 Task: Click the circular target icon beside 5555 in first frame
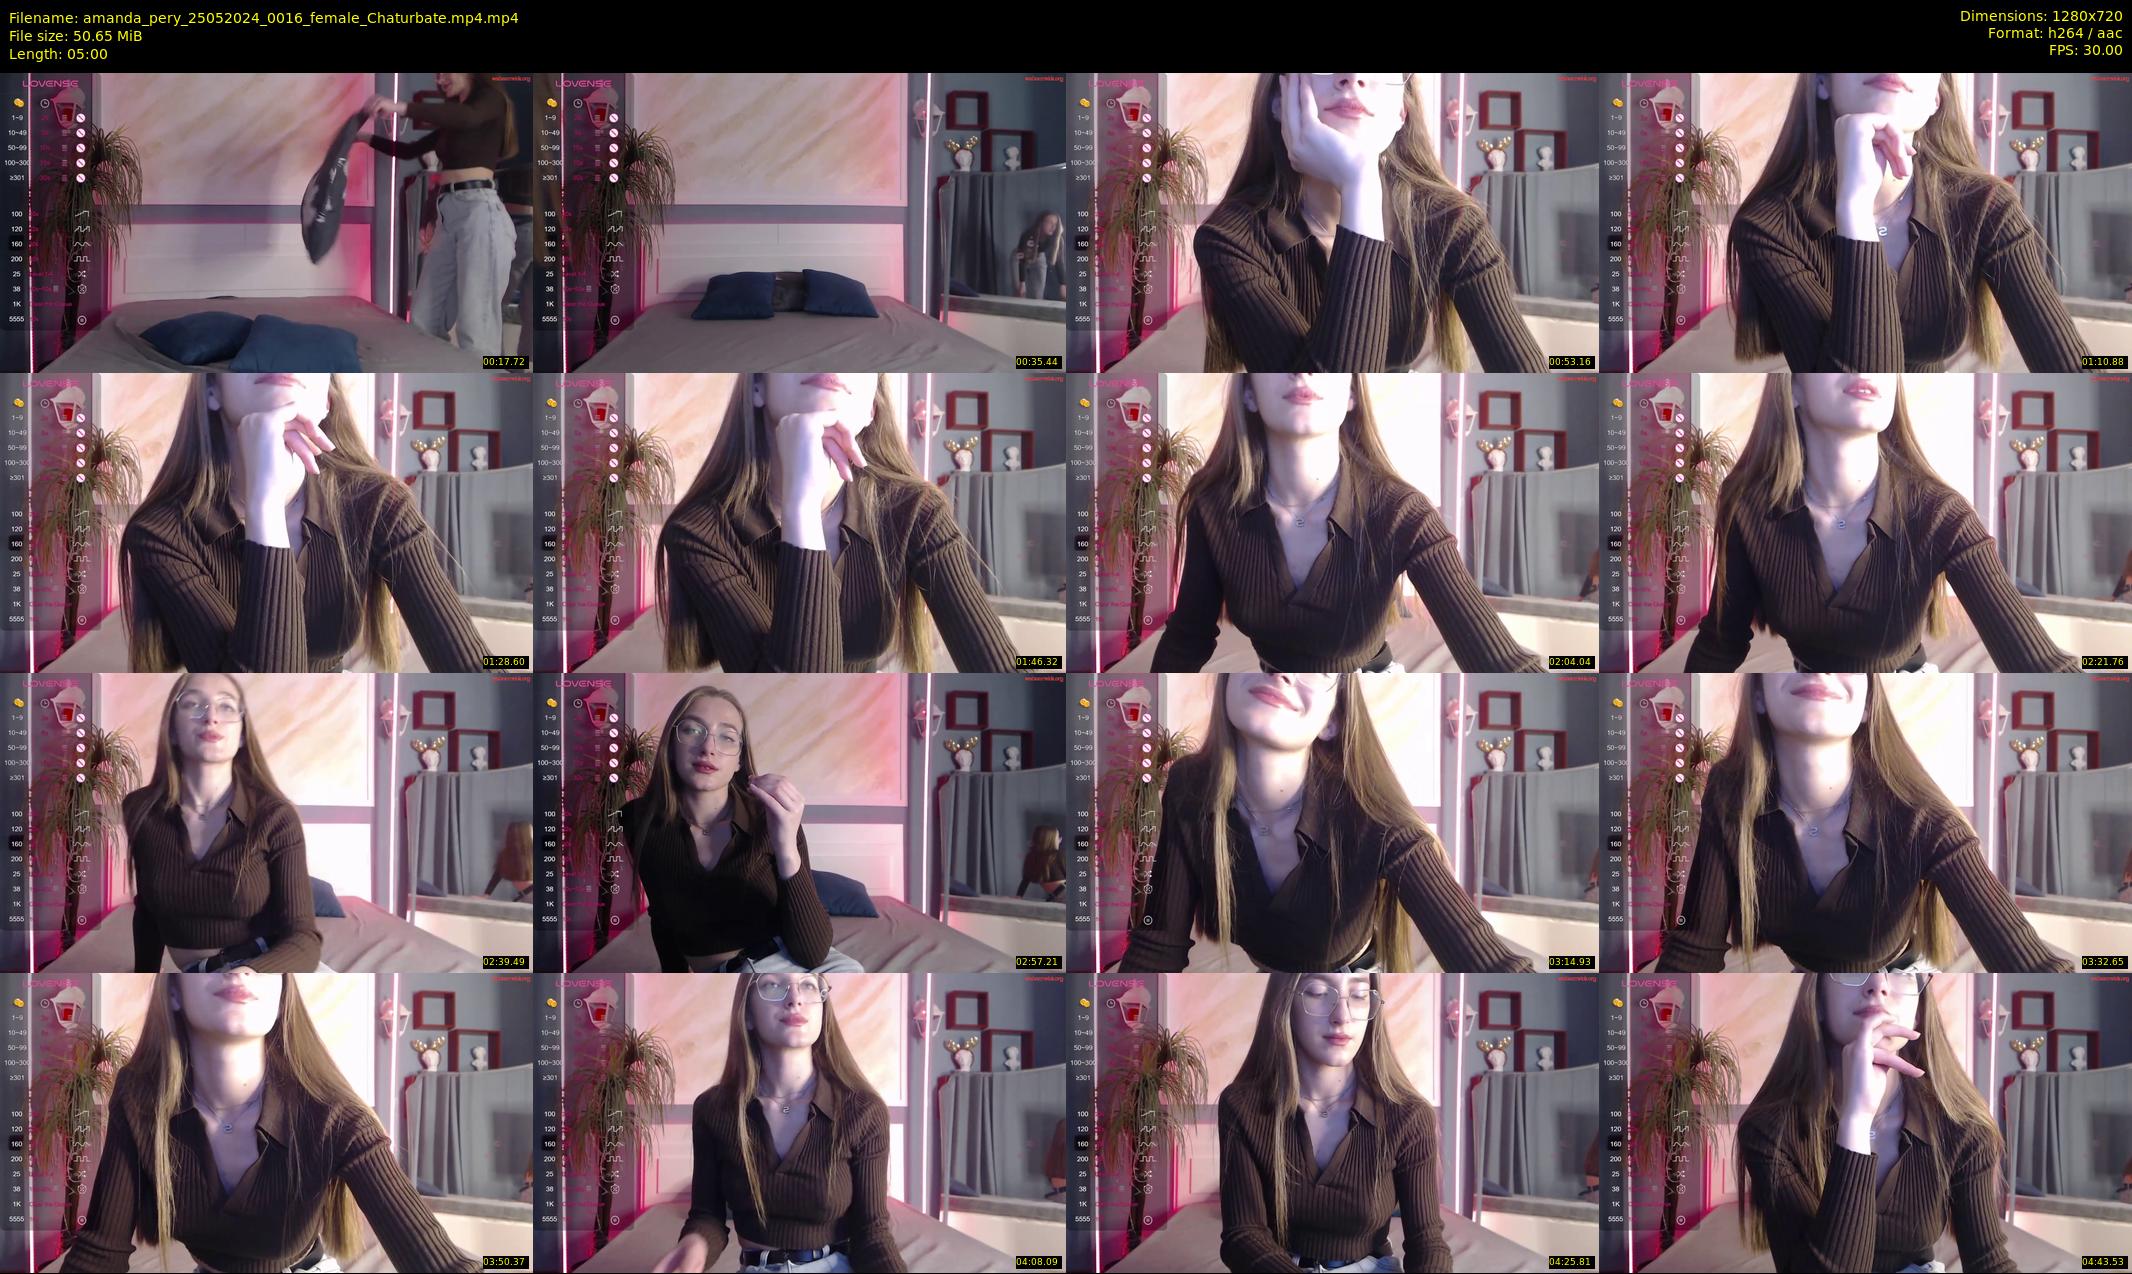[82, 320]
